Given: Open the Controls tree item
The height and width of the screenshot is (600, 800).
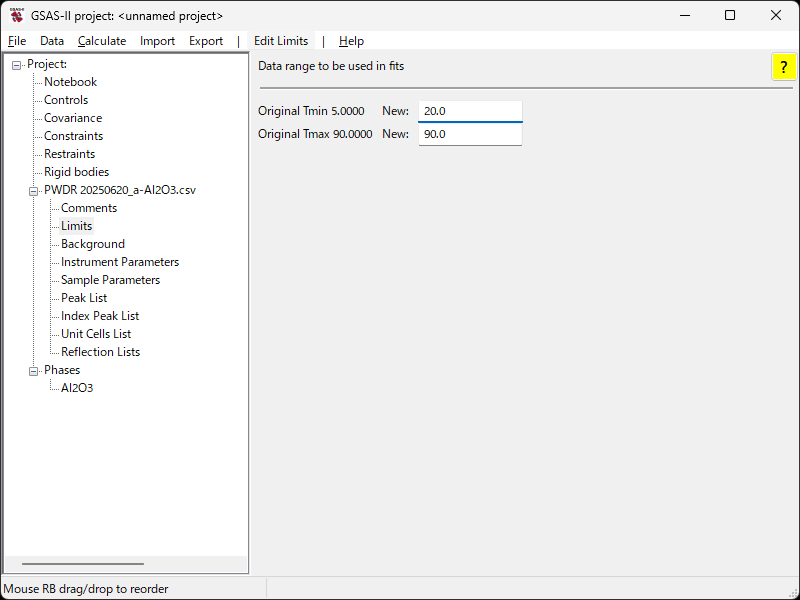Looking at the screenshot, I should 66,100.
